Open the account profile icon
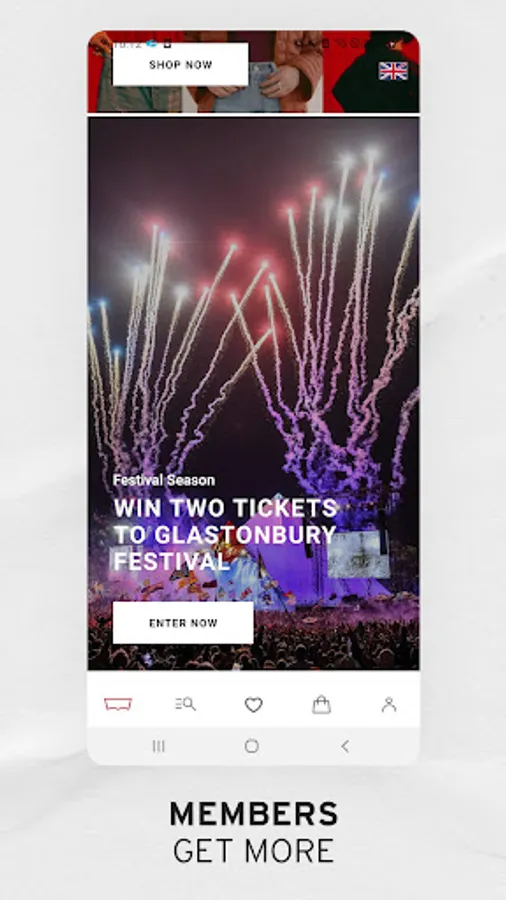This screenshot has height=900, width=506. tap(389, 704)
